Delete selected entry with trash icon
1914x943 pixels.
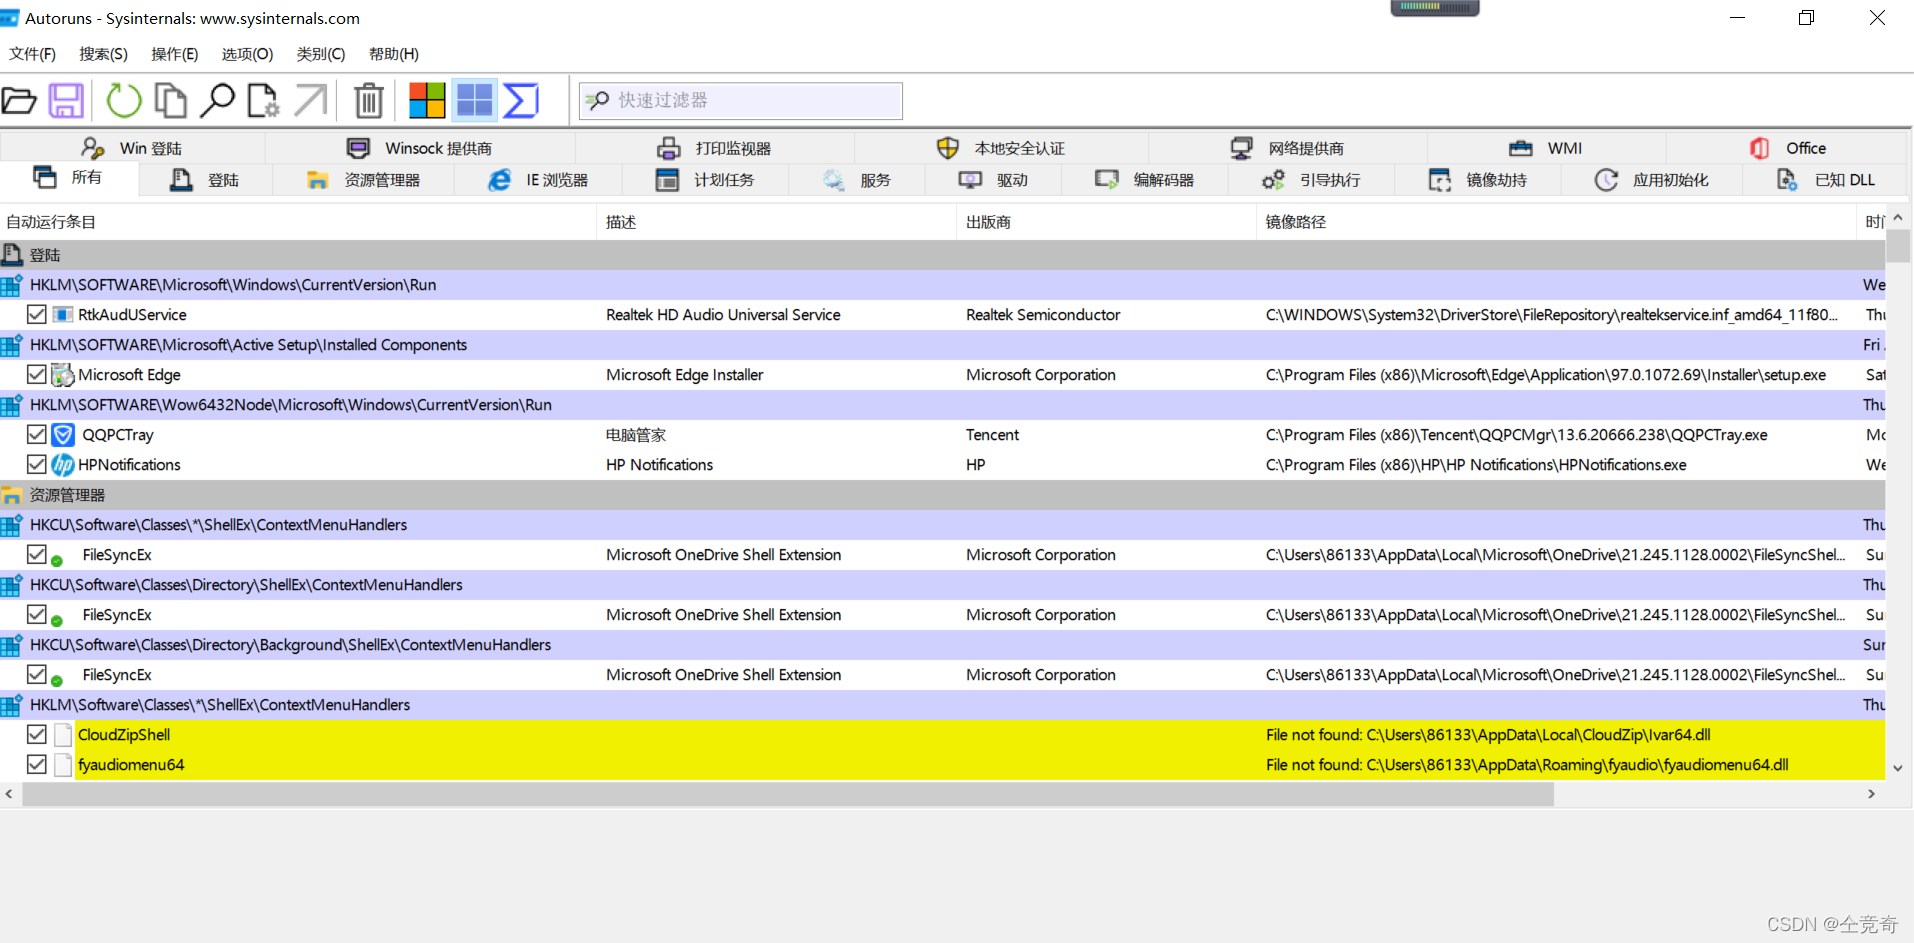click(369, 100)
